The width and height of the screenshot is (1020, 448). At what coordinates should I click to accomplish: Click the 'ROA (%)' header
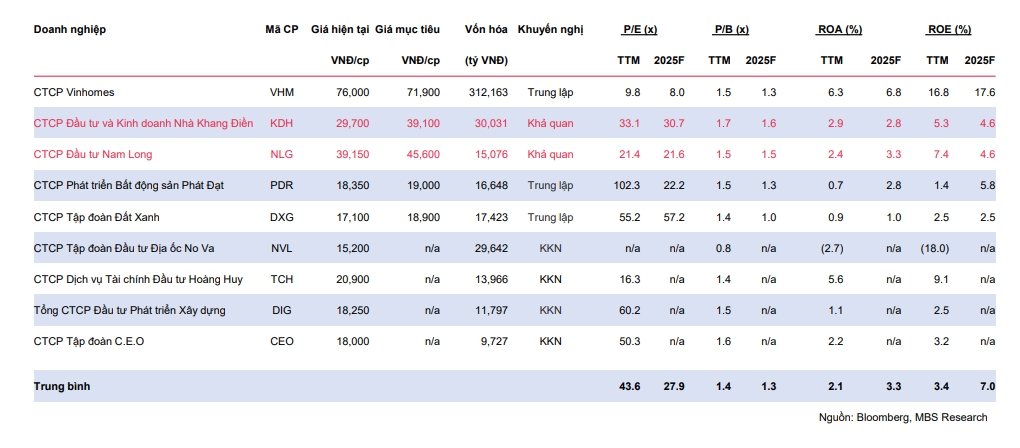coord(840,29)
